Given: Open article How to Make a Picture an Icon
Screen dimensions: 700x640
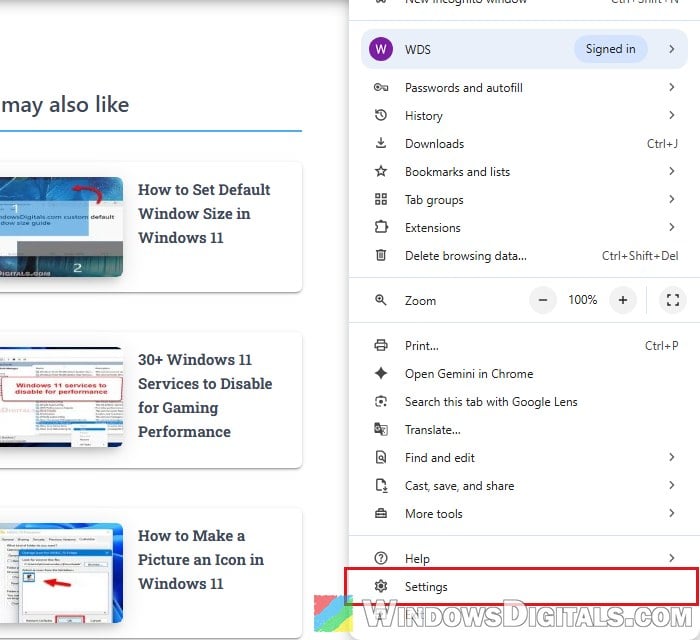Looking at the screenshot, I should click(x=201, y=560).
